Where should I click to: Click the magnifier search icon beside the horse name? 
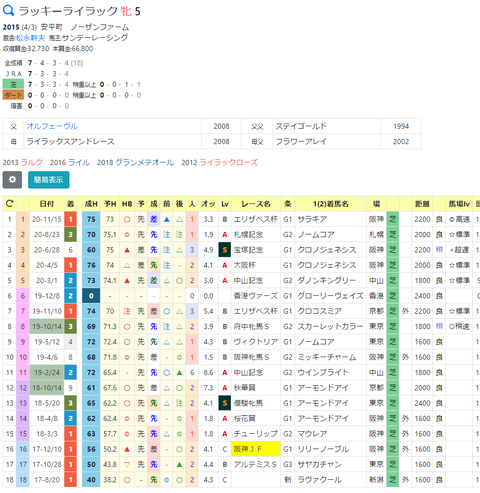tap(8, 11)
